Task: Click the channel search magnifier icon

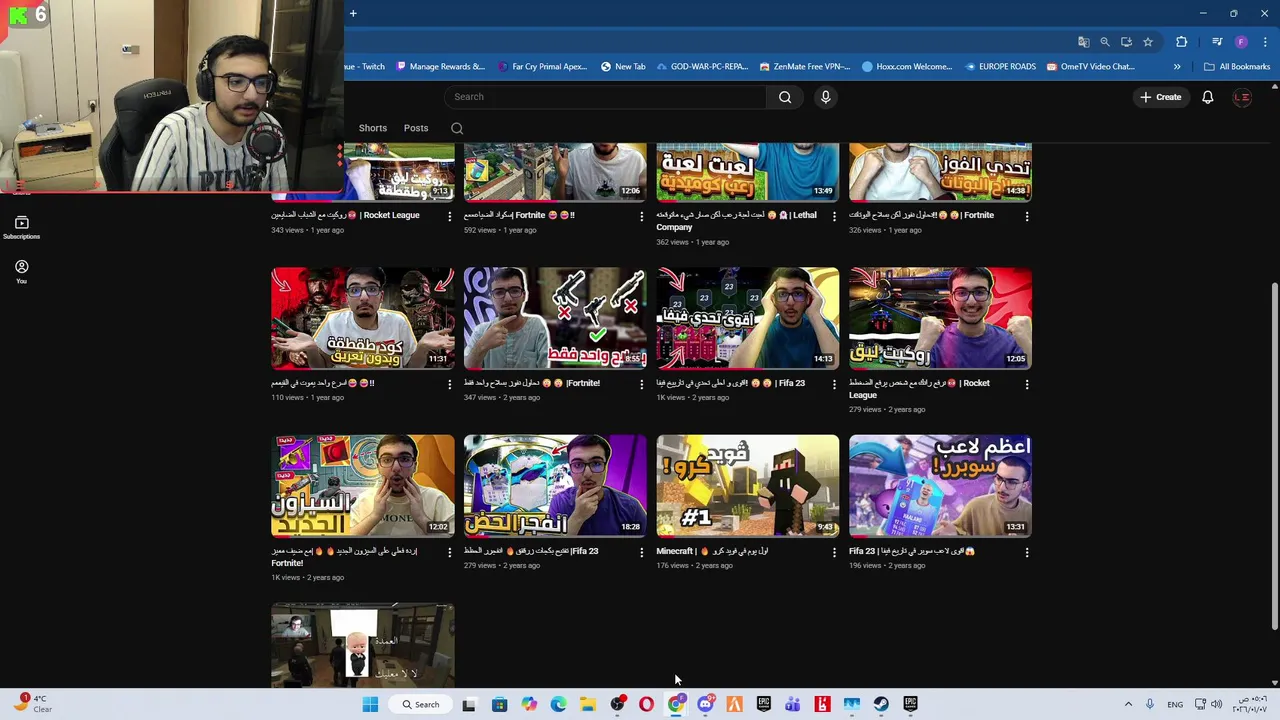Action: [457, 128]
